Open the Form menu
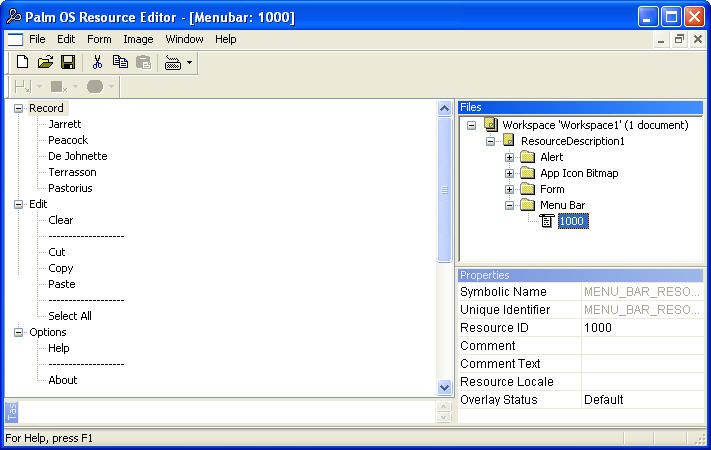The image size is (711, 450). pyautogui.click(x=99, y=39)
